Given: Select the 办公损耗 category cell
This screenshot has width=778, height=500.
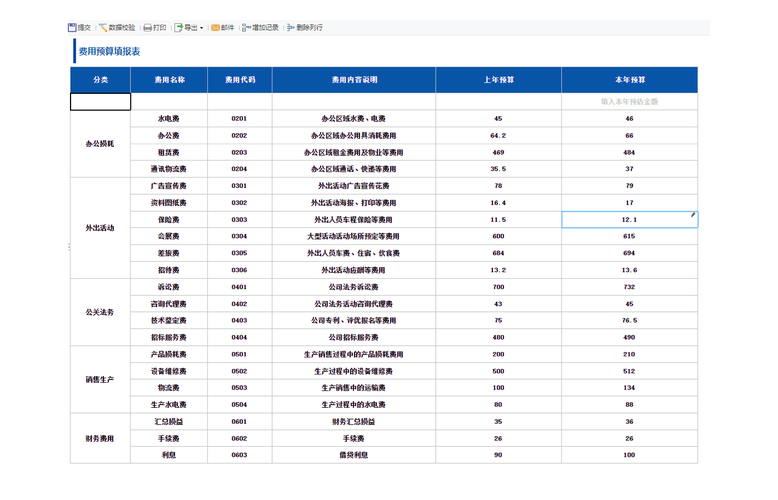Looking at the screenshot, I should point(100,144).
